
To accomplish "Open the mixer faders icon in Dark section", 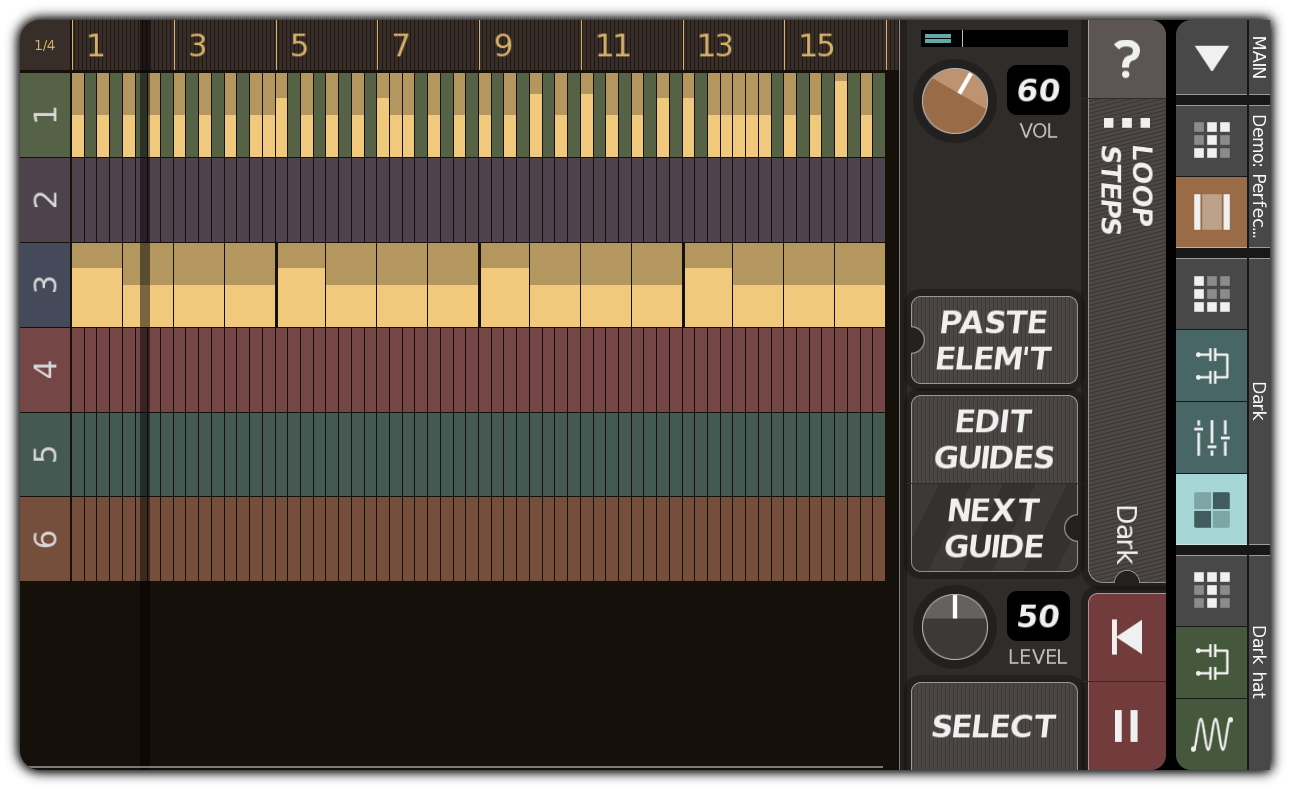I will [x=1211, y=437].
